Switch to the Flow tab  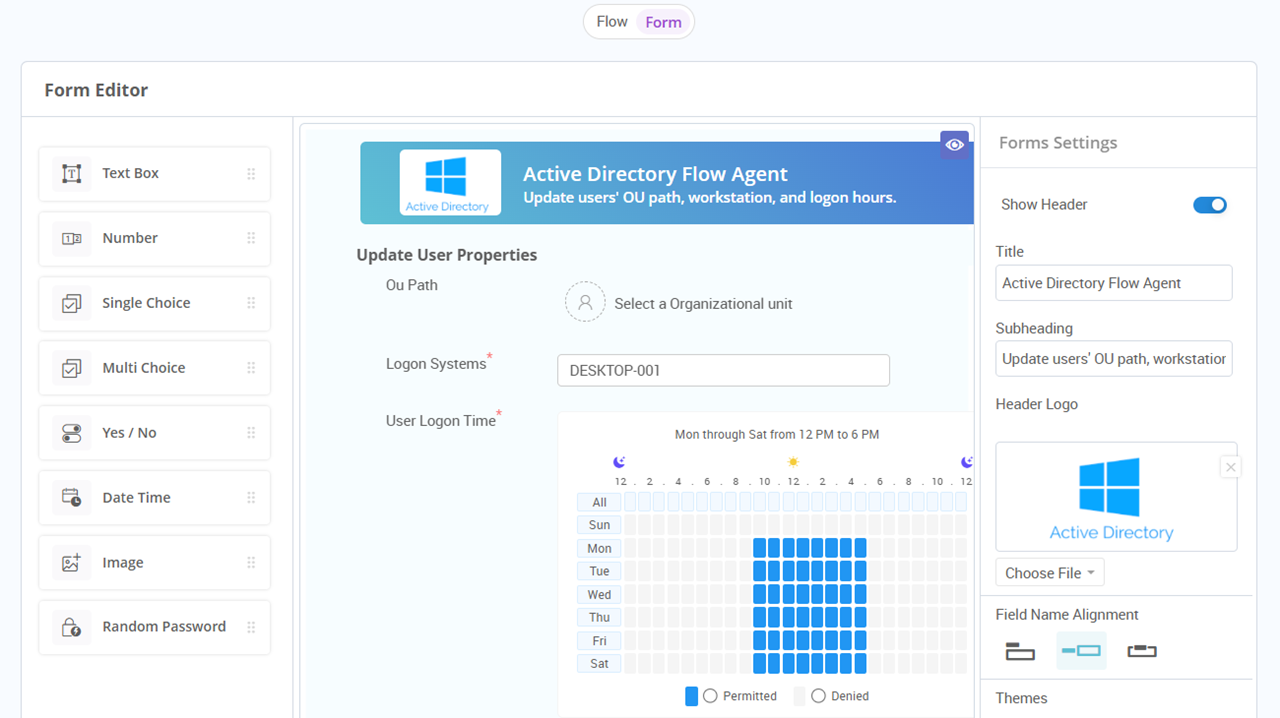pos(611,21)
